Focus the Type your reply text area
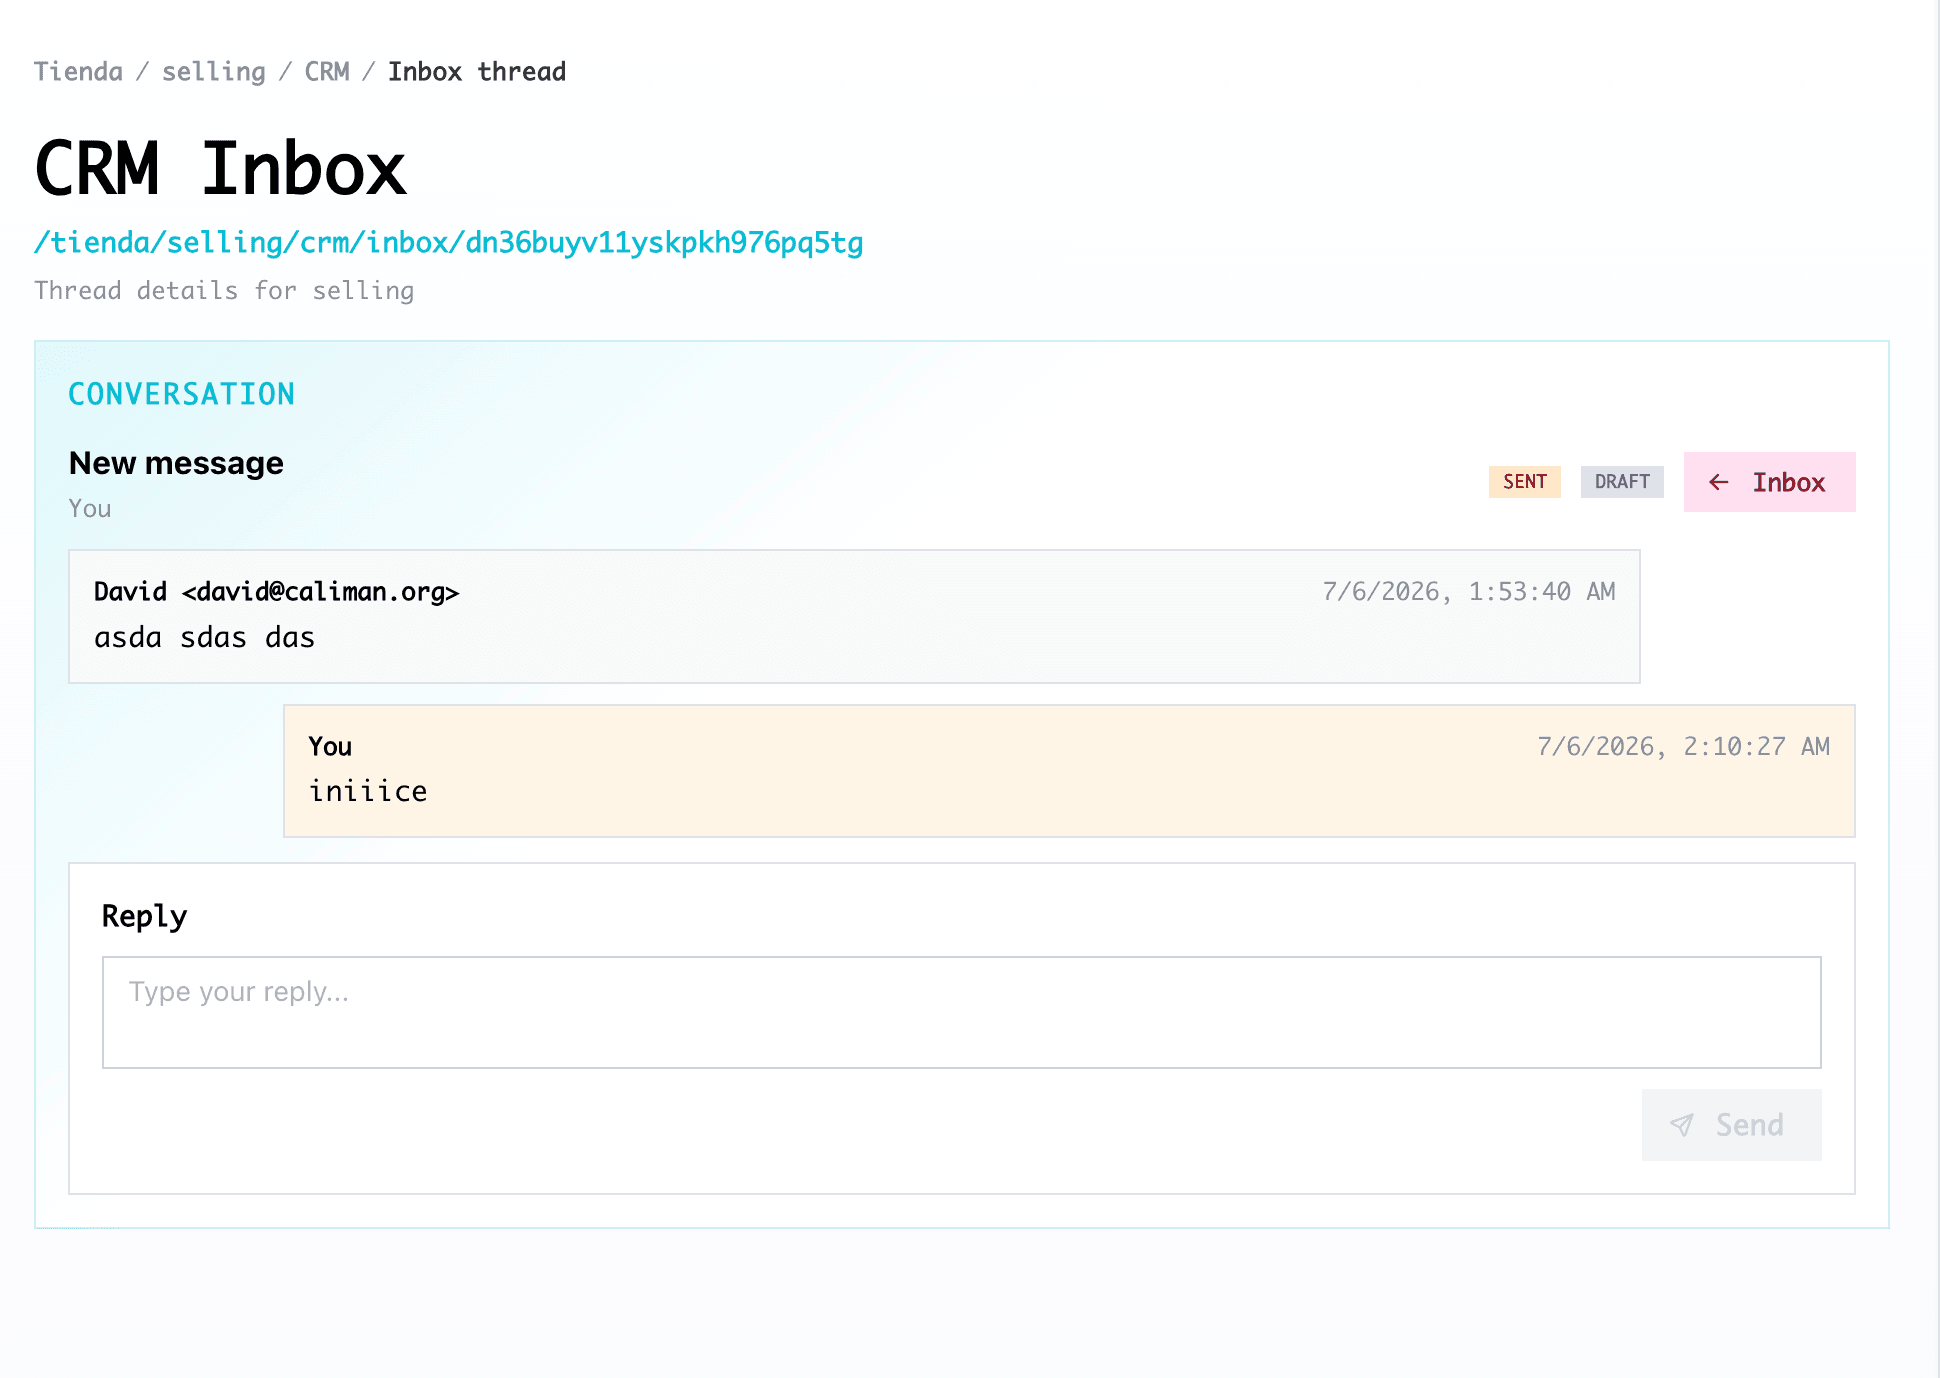The height and width of the screenshot is (1378, 1940). pyautogui.click(x=961, y=1012)
